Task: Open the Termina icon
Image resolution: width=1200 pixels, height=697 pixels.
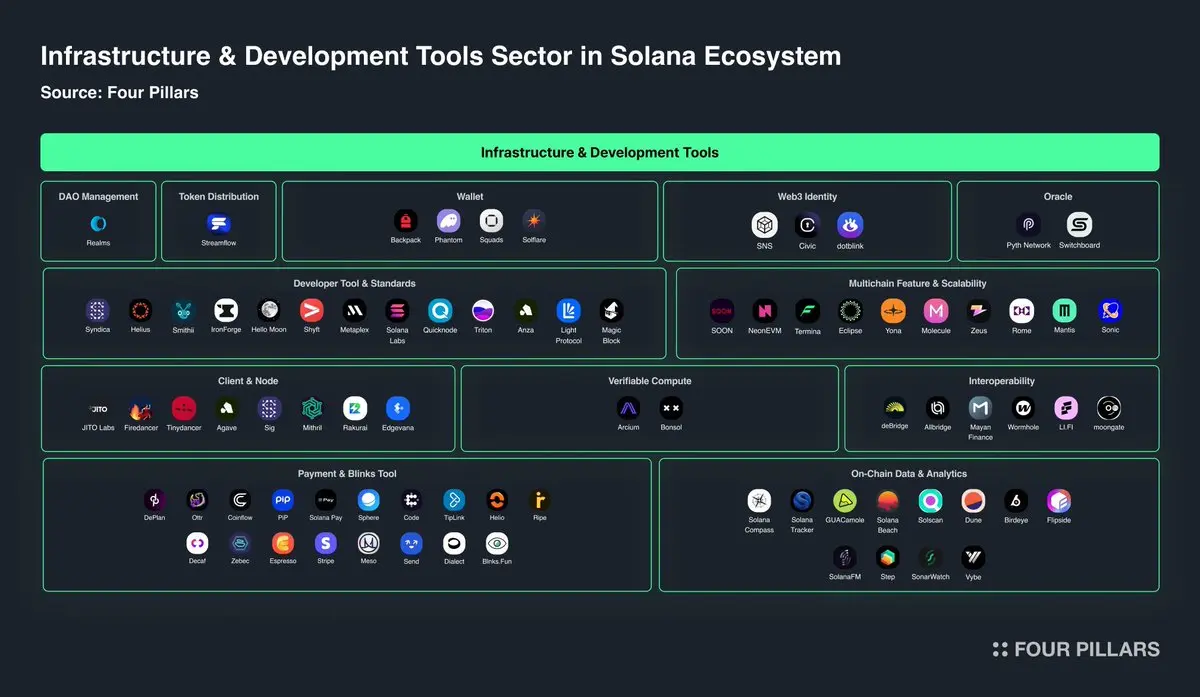Action: pos(807,310)
